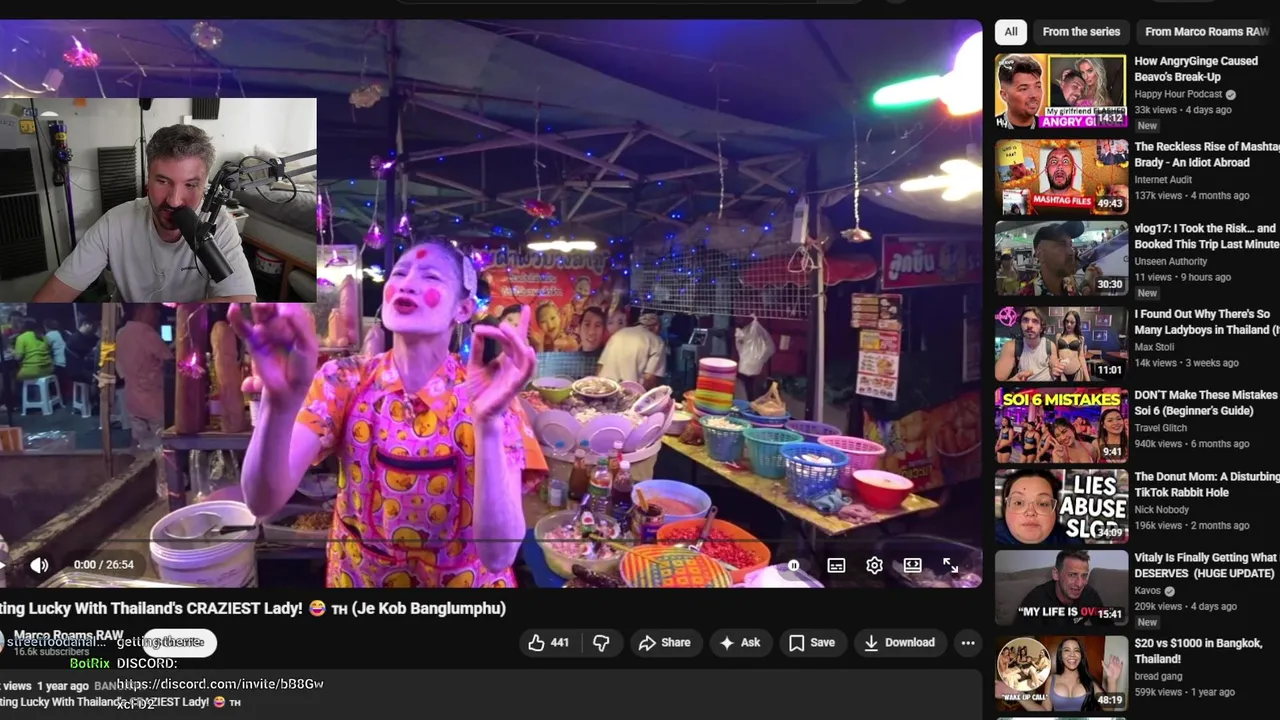Image resolution: width=1280 pixels, height=720 pixels.
Task: Open Ladyboys in Thailand video thumbnail
Action: pos(1061,343)
